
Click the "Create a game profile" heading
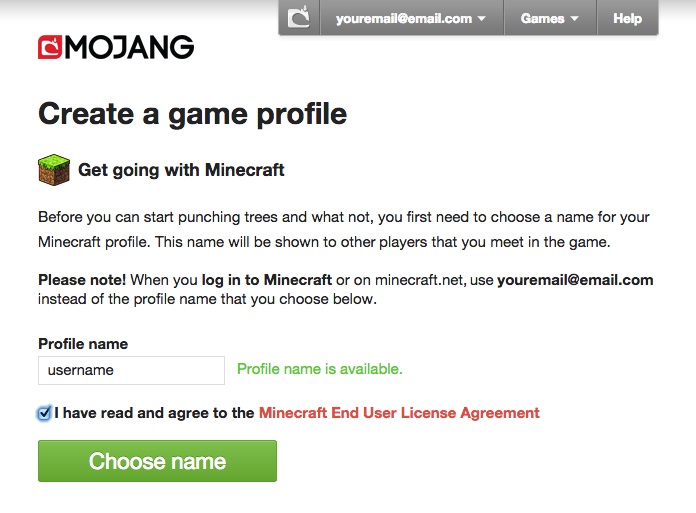192,114
